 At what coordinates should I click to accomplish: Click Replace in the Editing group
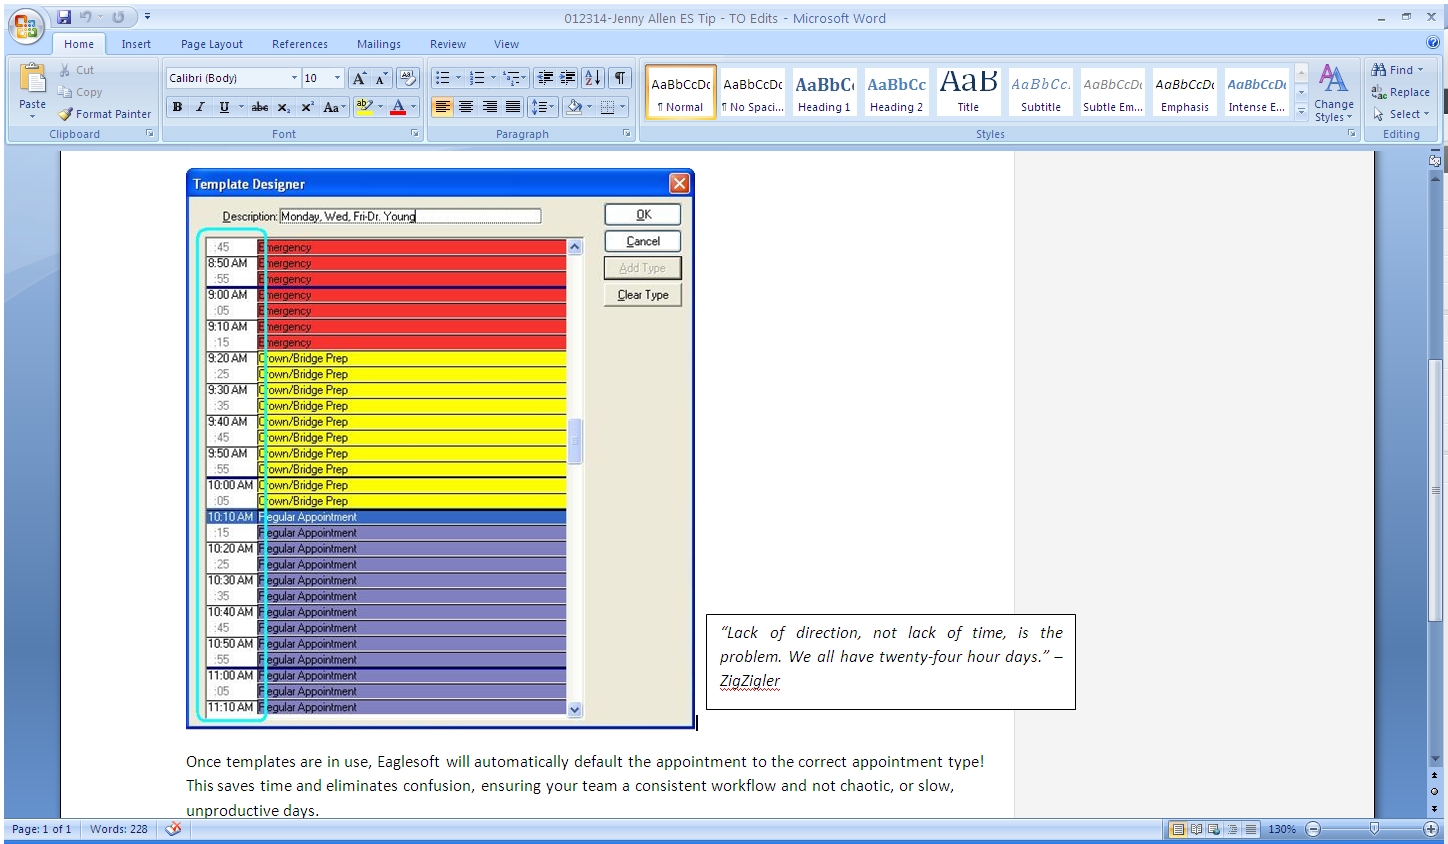[x=1400, y=92]
